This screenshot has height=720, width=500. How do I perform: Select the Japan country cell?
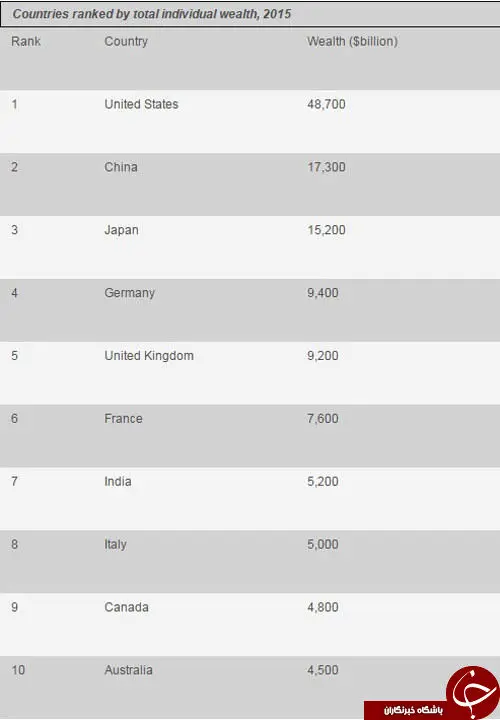pyautogui.click(x=121, y=230)
